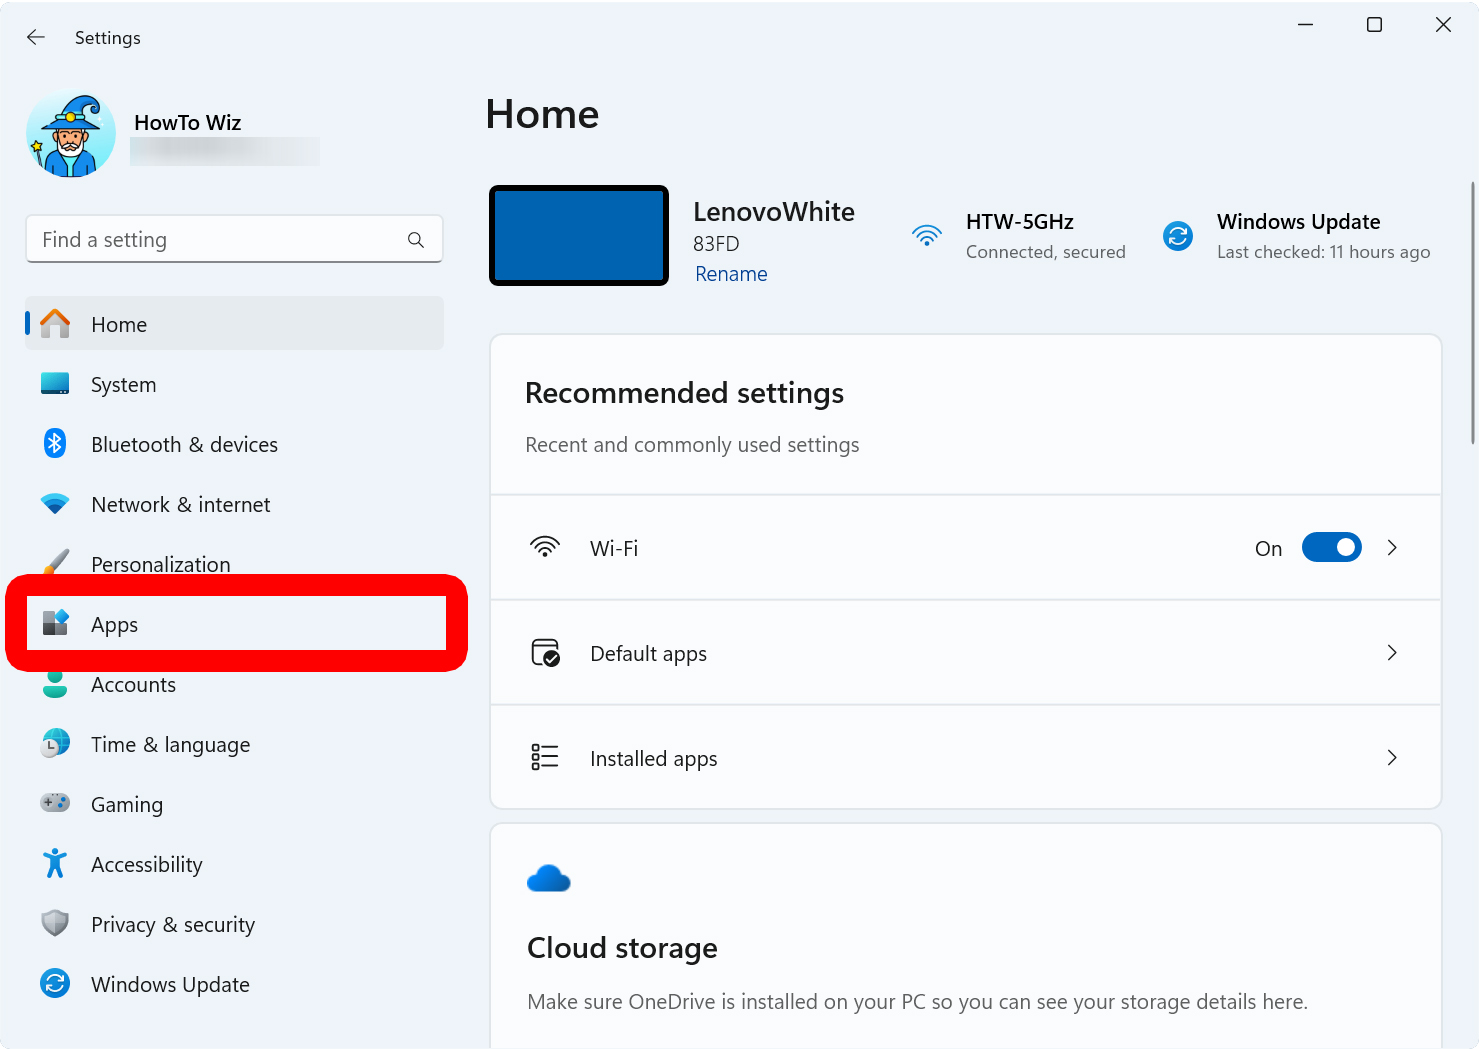This screenshot has width=1479, height=1049.
Task: Click the Privacy & security shield icon
Action: pyautogui.click(x=55, y=923)
